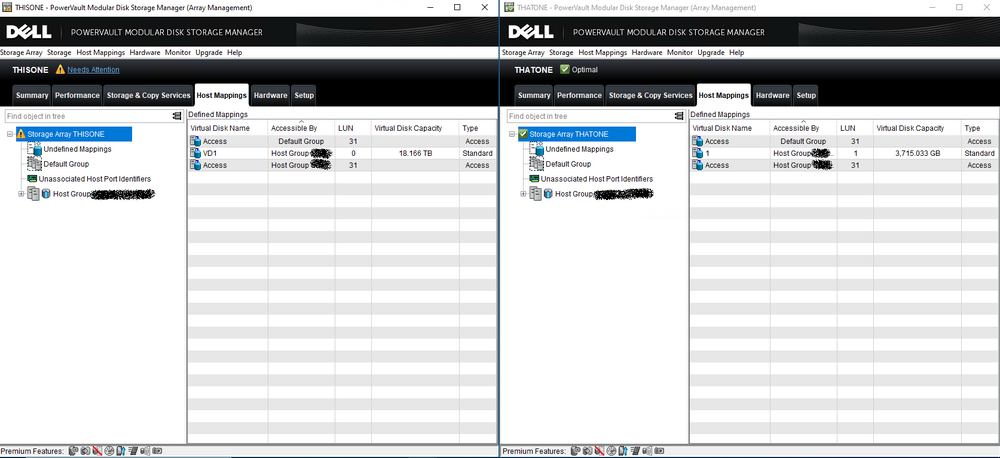The image size is (1000, 458).
Task: Switch to the Hardware tab in THISONE
Action: pyautogui.click(x=270, y=95)
